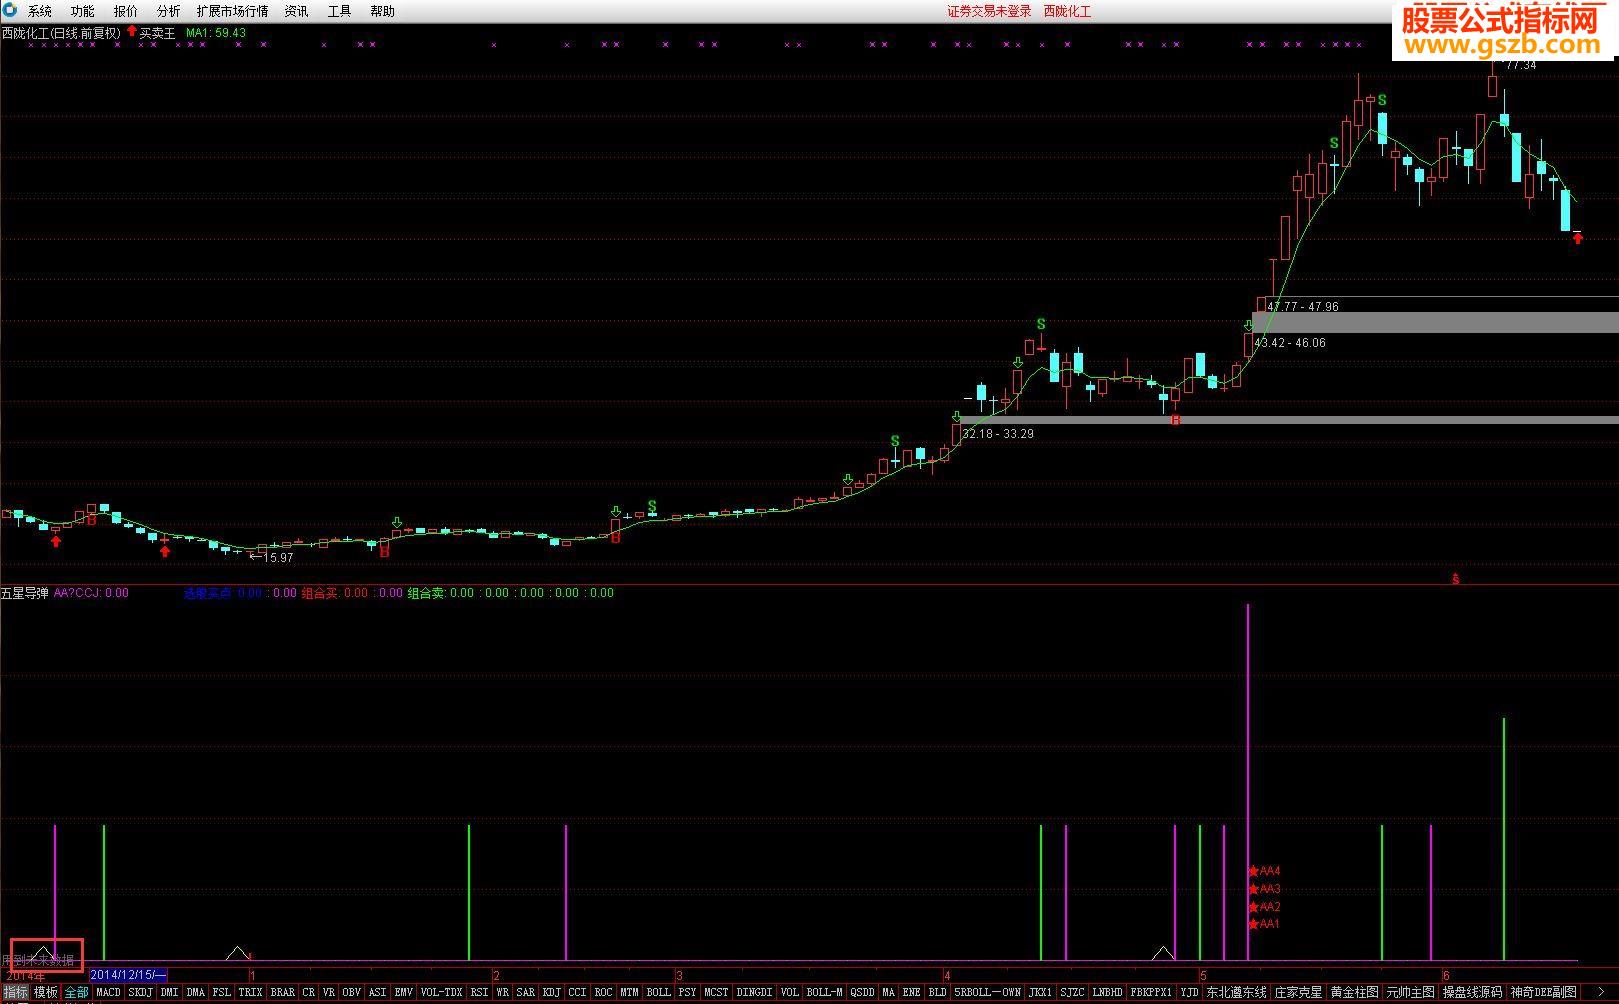This screenshot has height=1004, width=1619.
Task: Switch indicator to DINGDI
Action: (x=754, y=992)
